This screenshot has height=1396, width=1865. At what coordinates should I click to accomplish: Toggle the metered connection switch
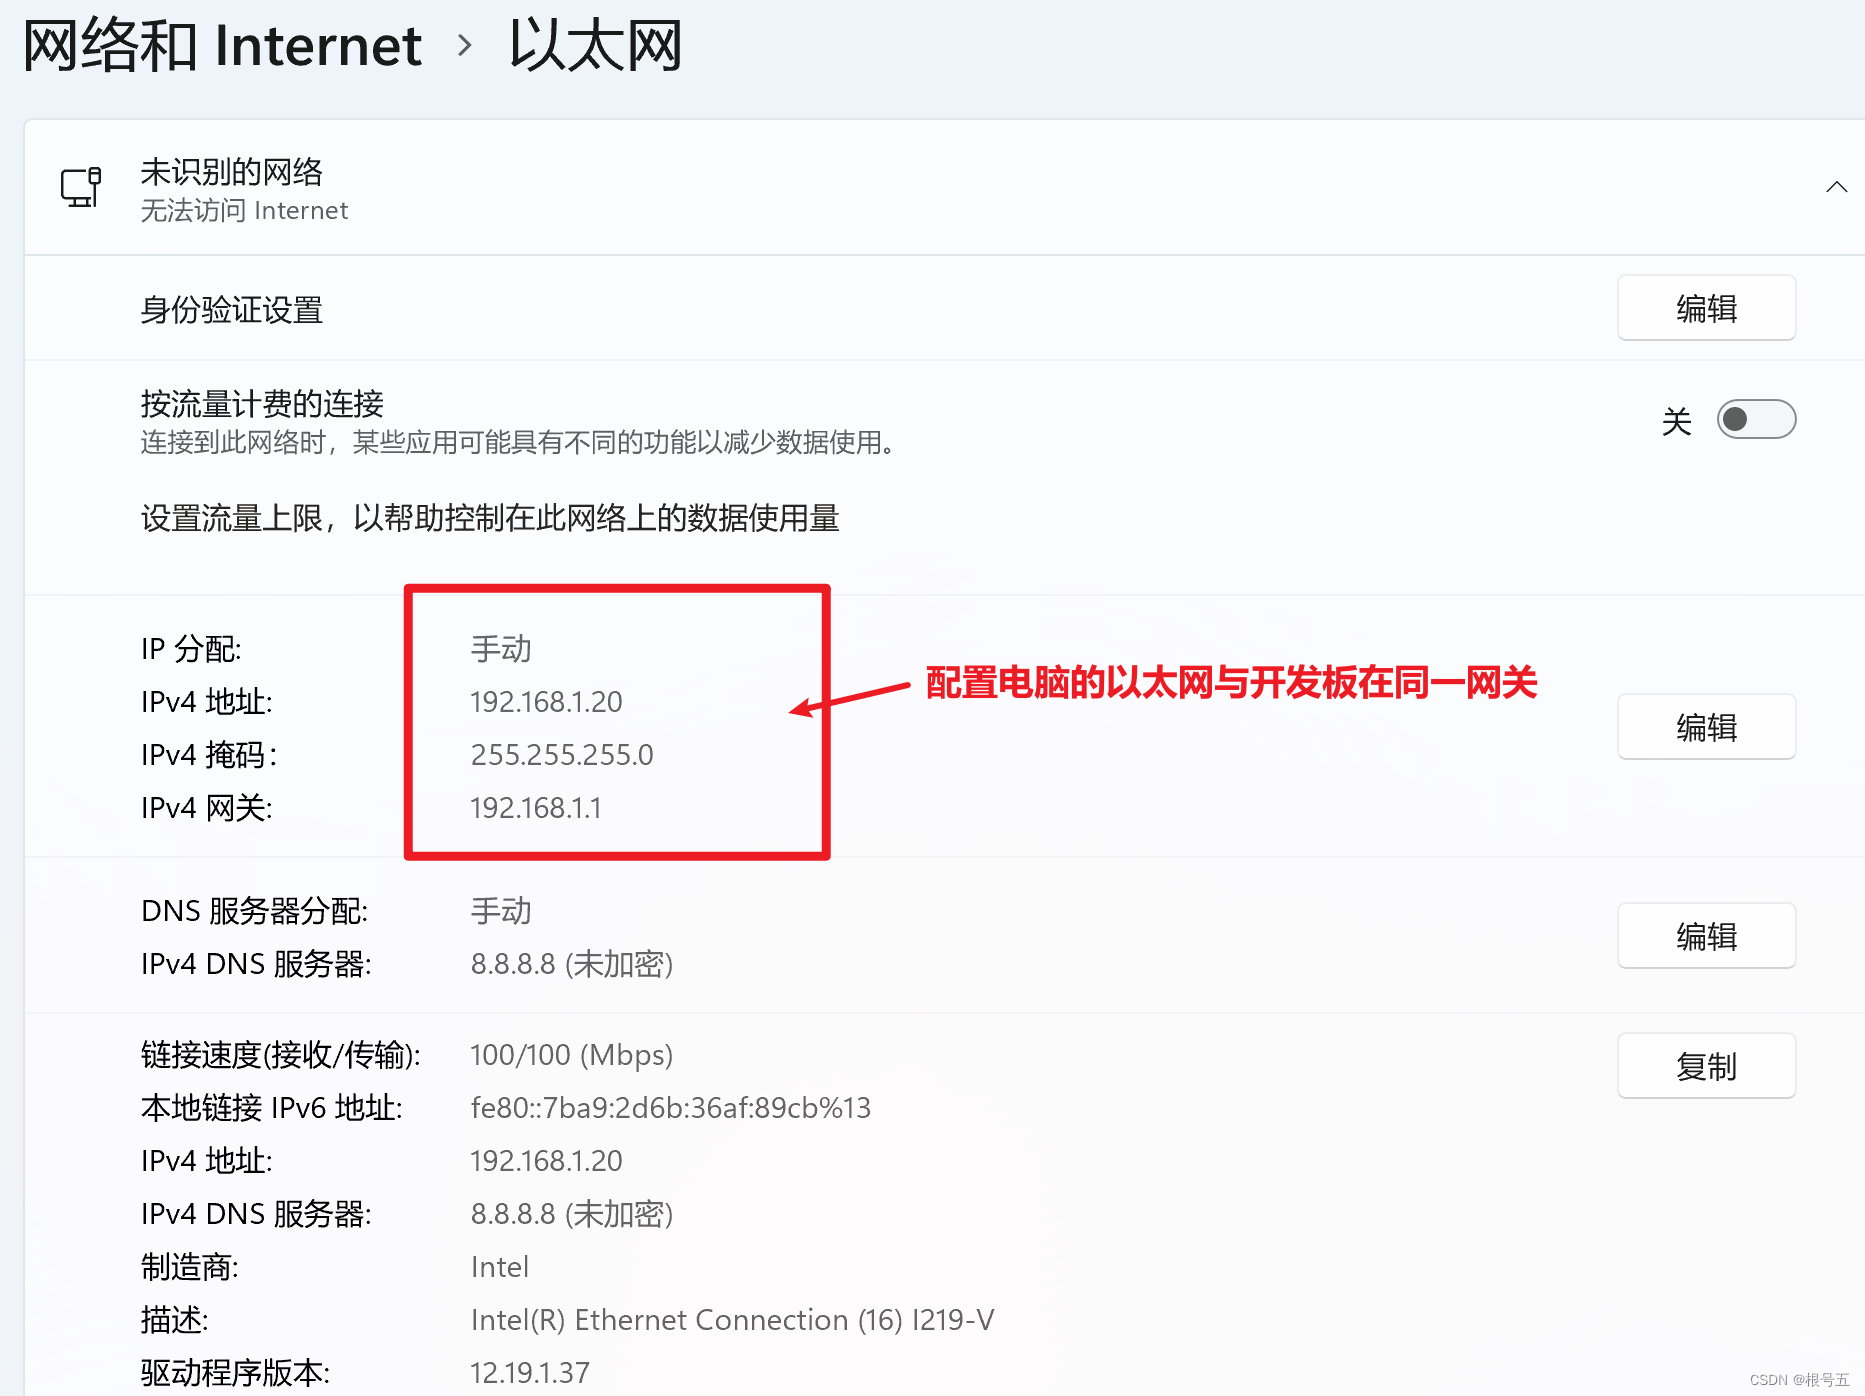click(1756, 419)
